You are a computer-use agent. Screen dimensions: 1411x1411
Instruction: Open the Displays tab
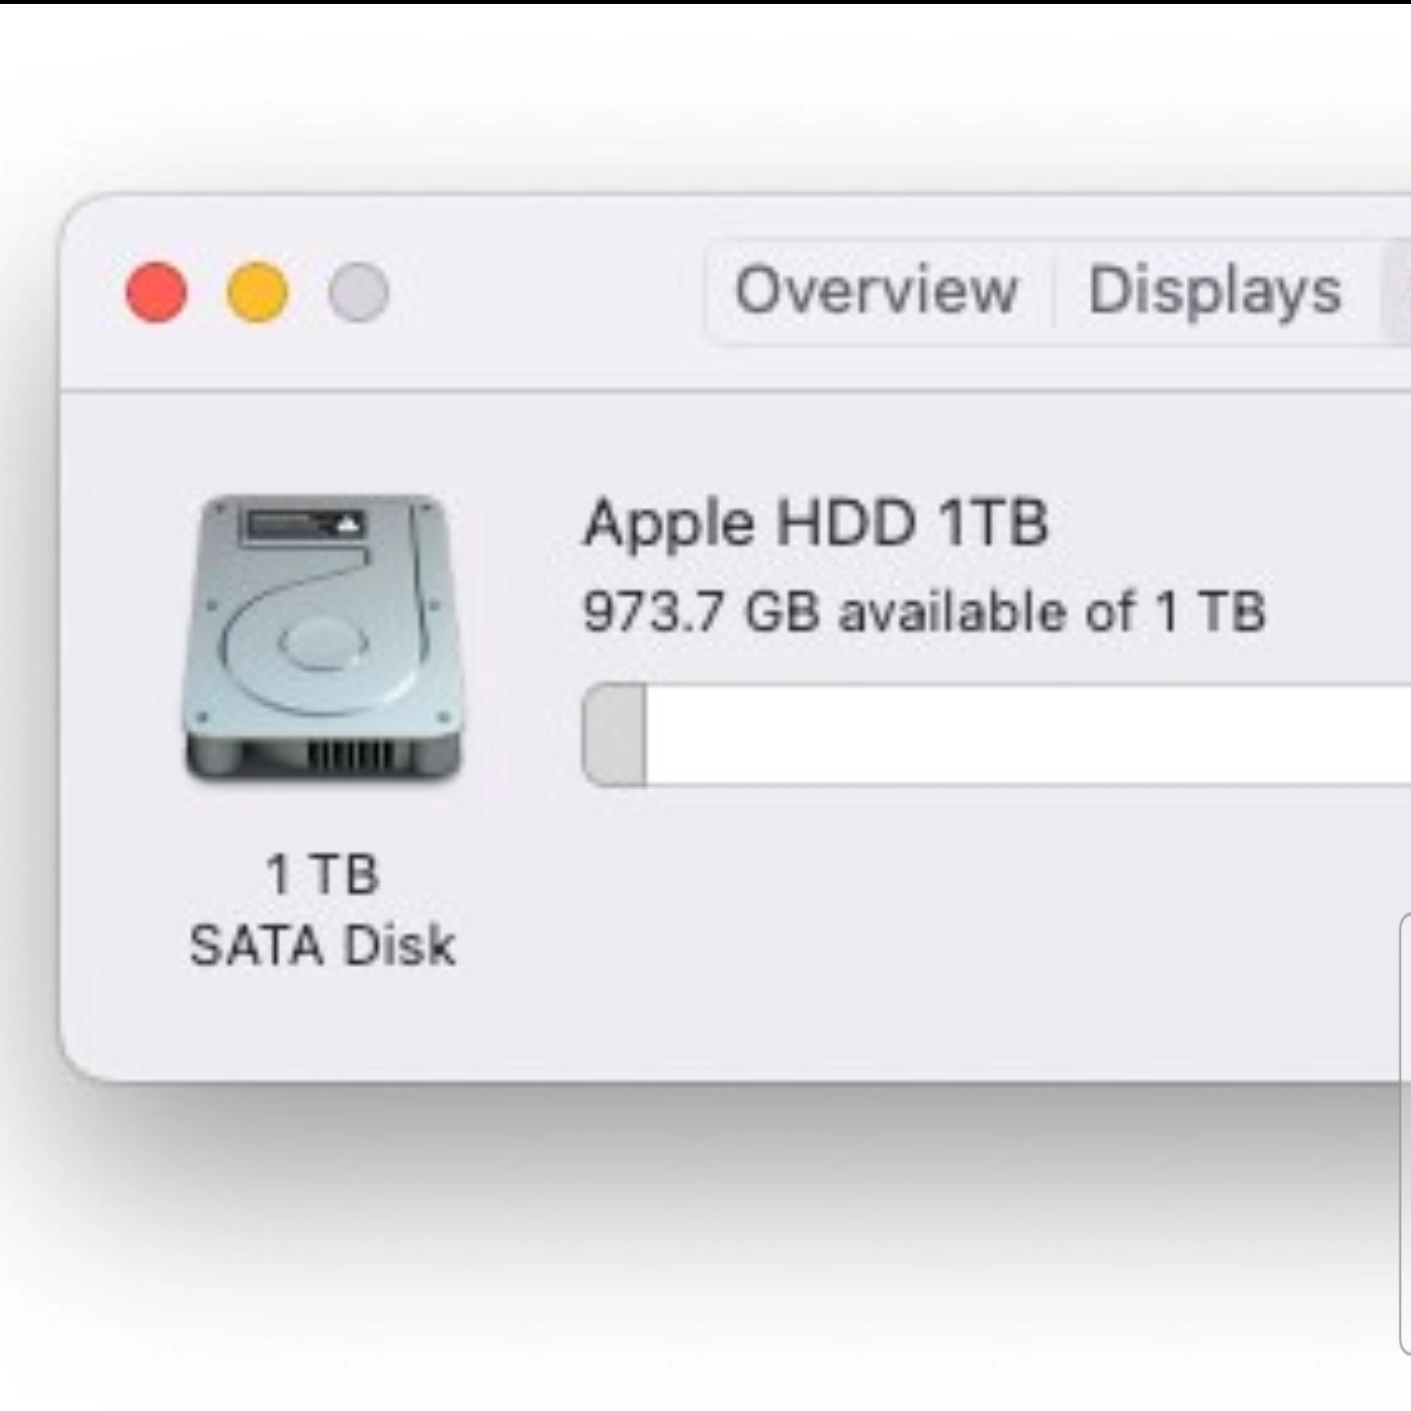(1214, 291)
